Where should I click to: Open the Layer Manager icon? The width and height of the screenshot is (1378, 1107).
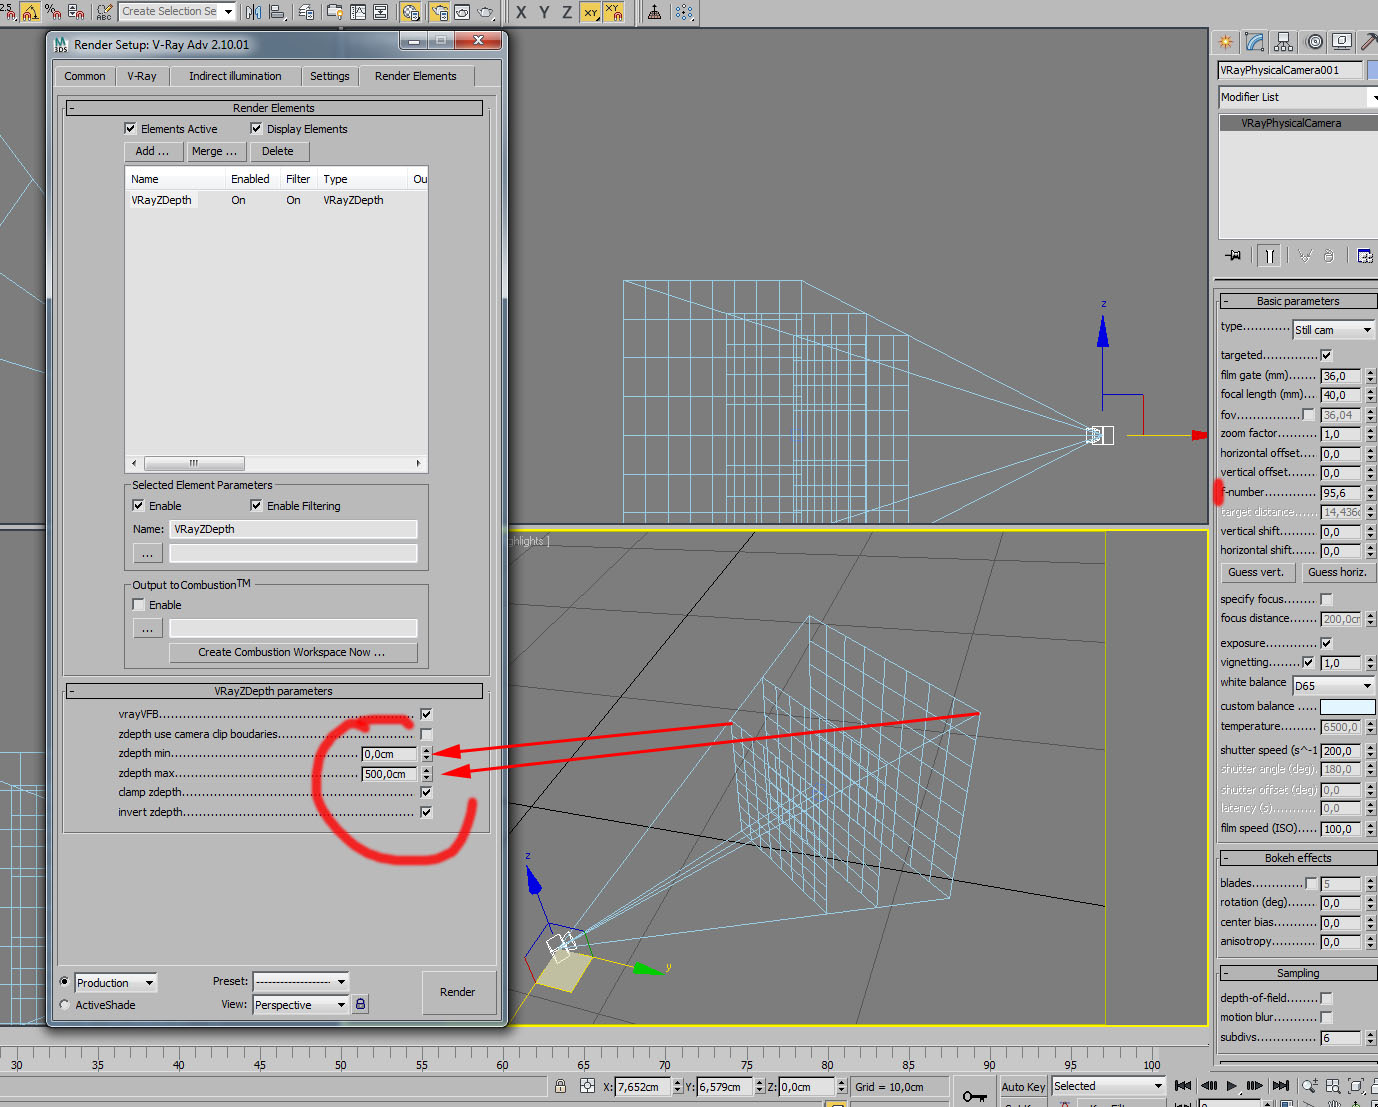pos(307,12)
